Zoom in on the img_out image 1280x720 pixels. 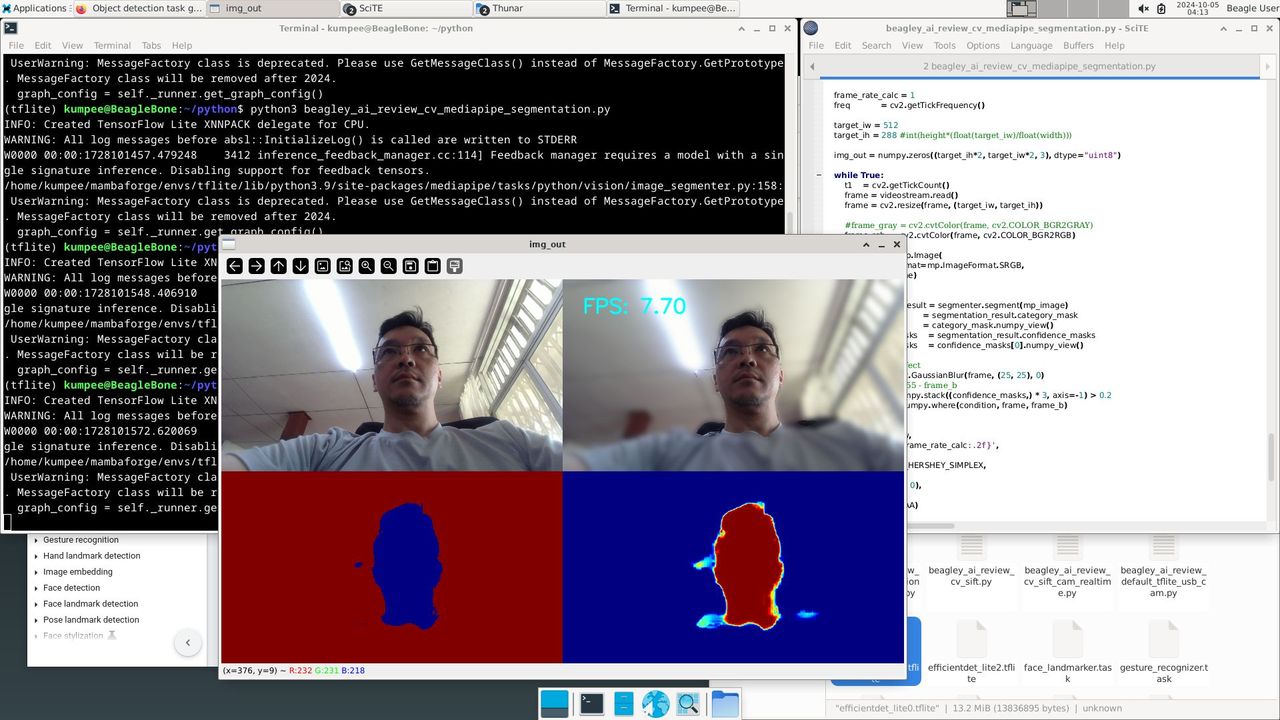point(367,266)
